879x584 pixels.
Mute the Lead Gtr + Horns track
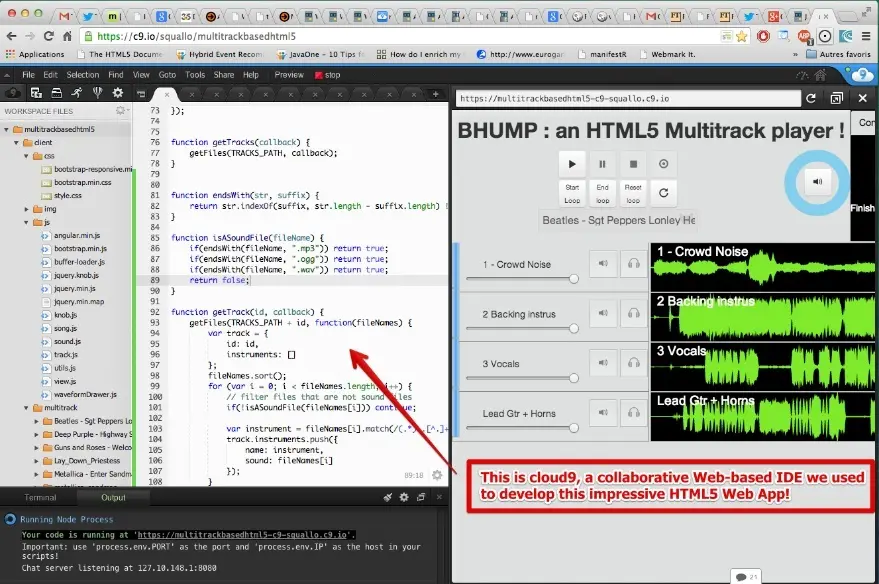click(603, 413)
